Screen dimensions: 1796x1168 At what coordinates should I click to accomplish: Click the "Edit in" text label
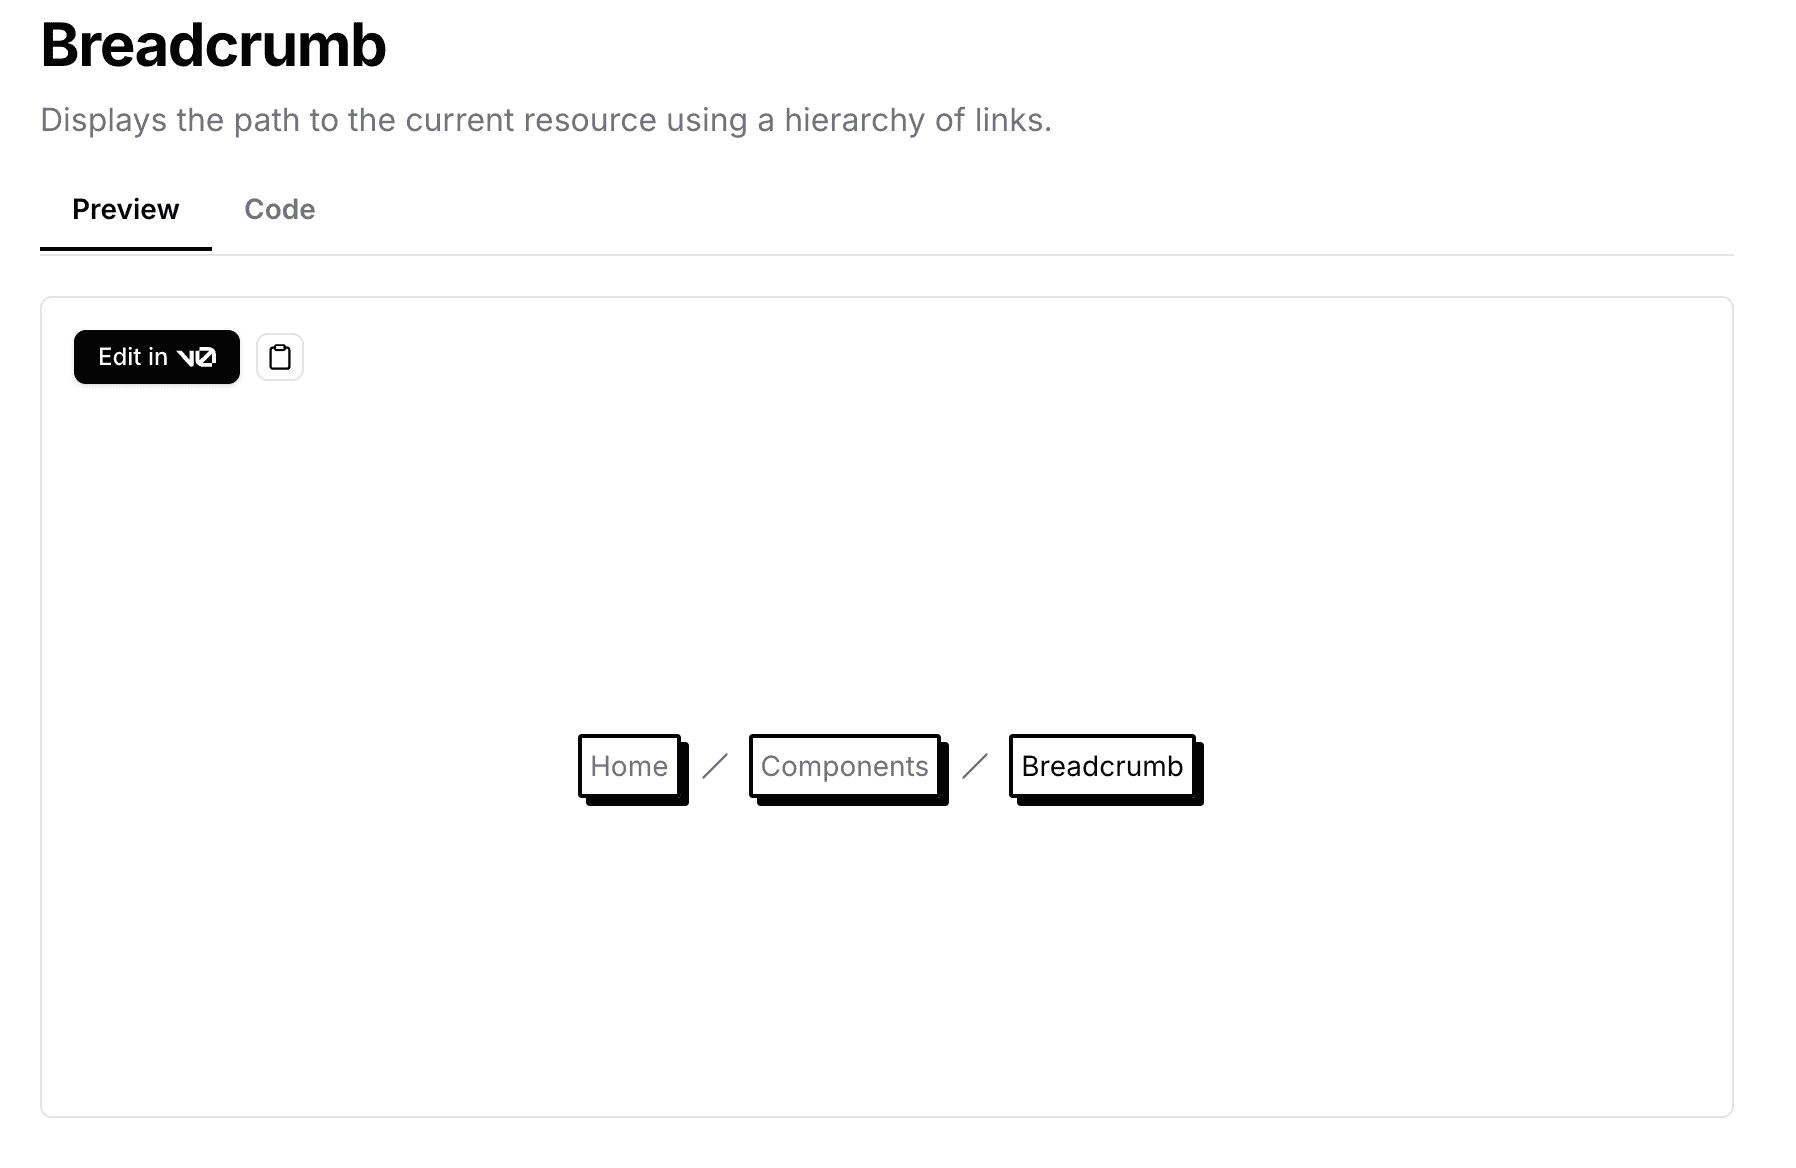tap(133, 357)
